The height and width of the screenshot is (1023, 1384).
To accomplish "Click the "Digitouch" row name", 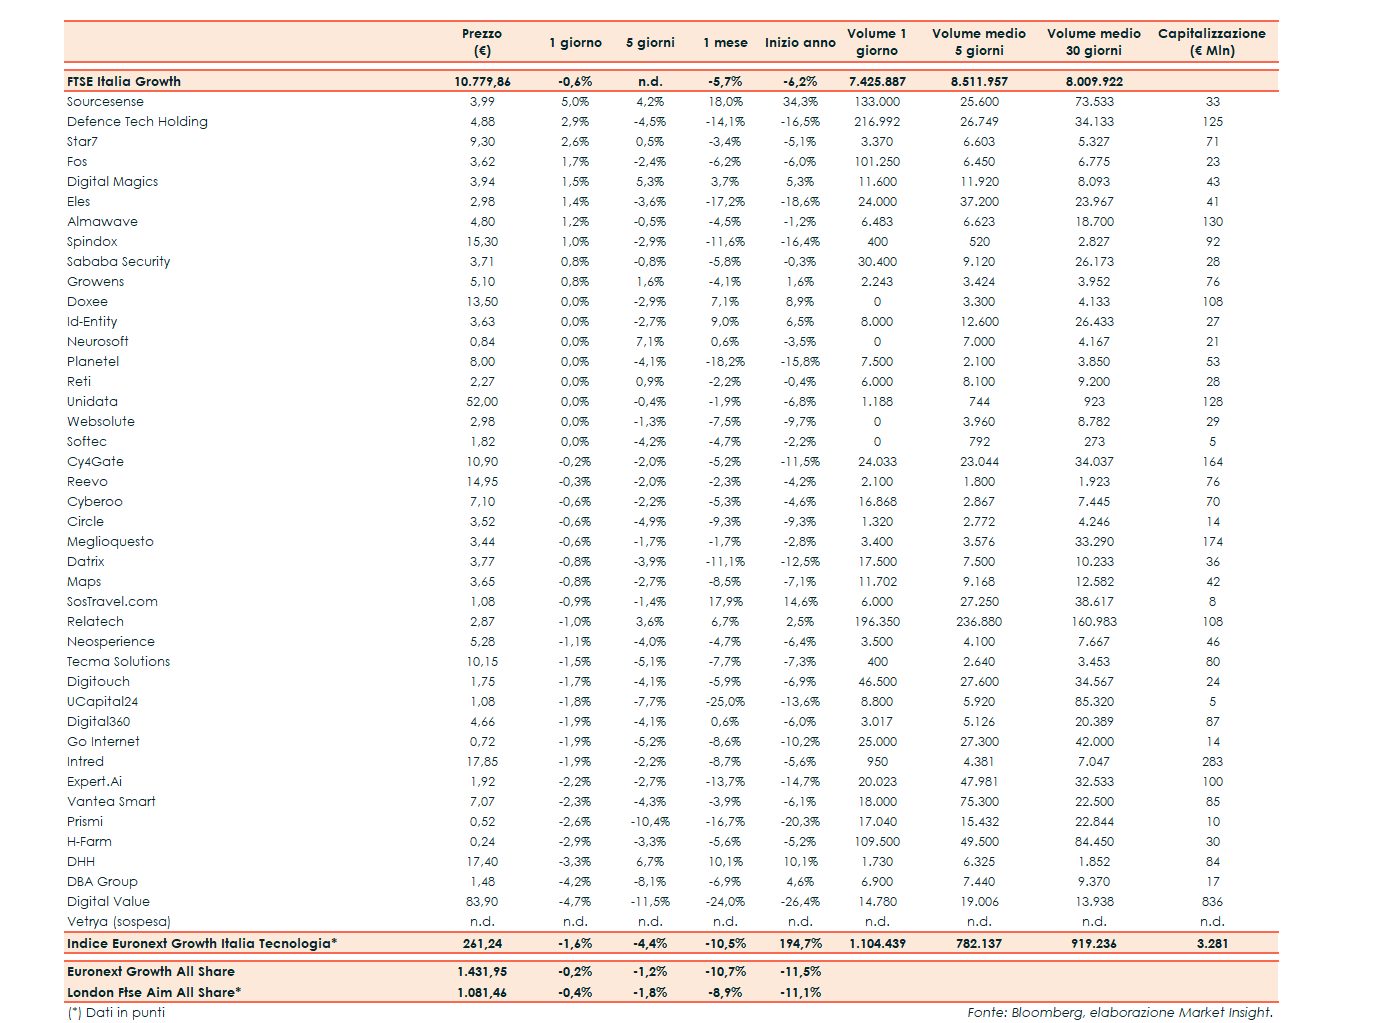I will click(98, 681).
